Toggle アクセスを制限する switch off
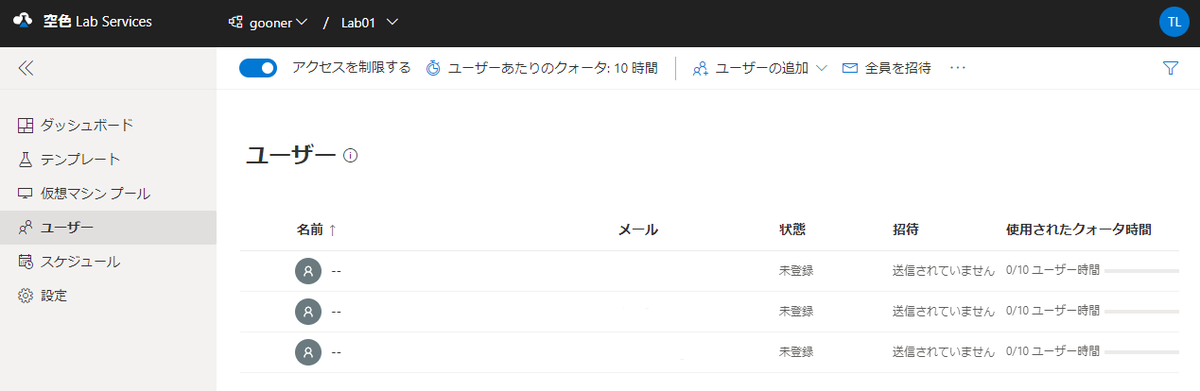 tap(258, 68)
